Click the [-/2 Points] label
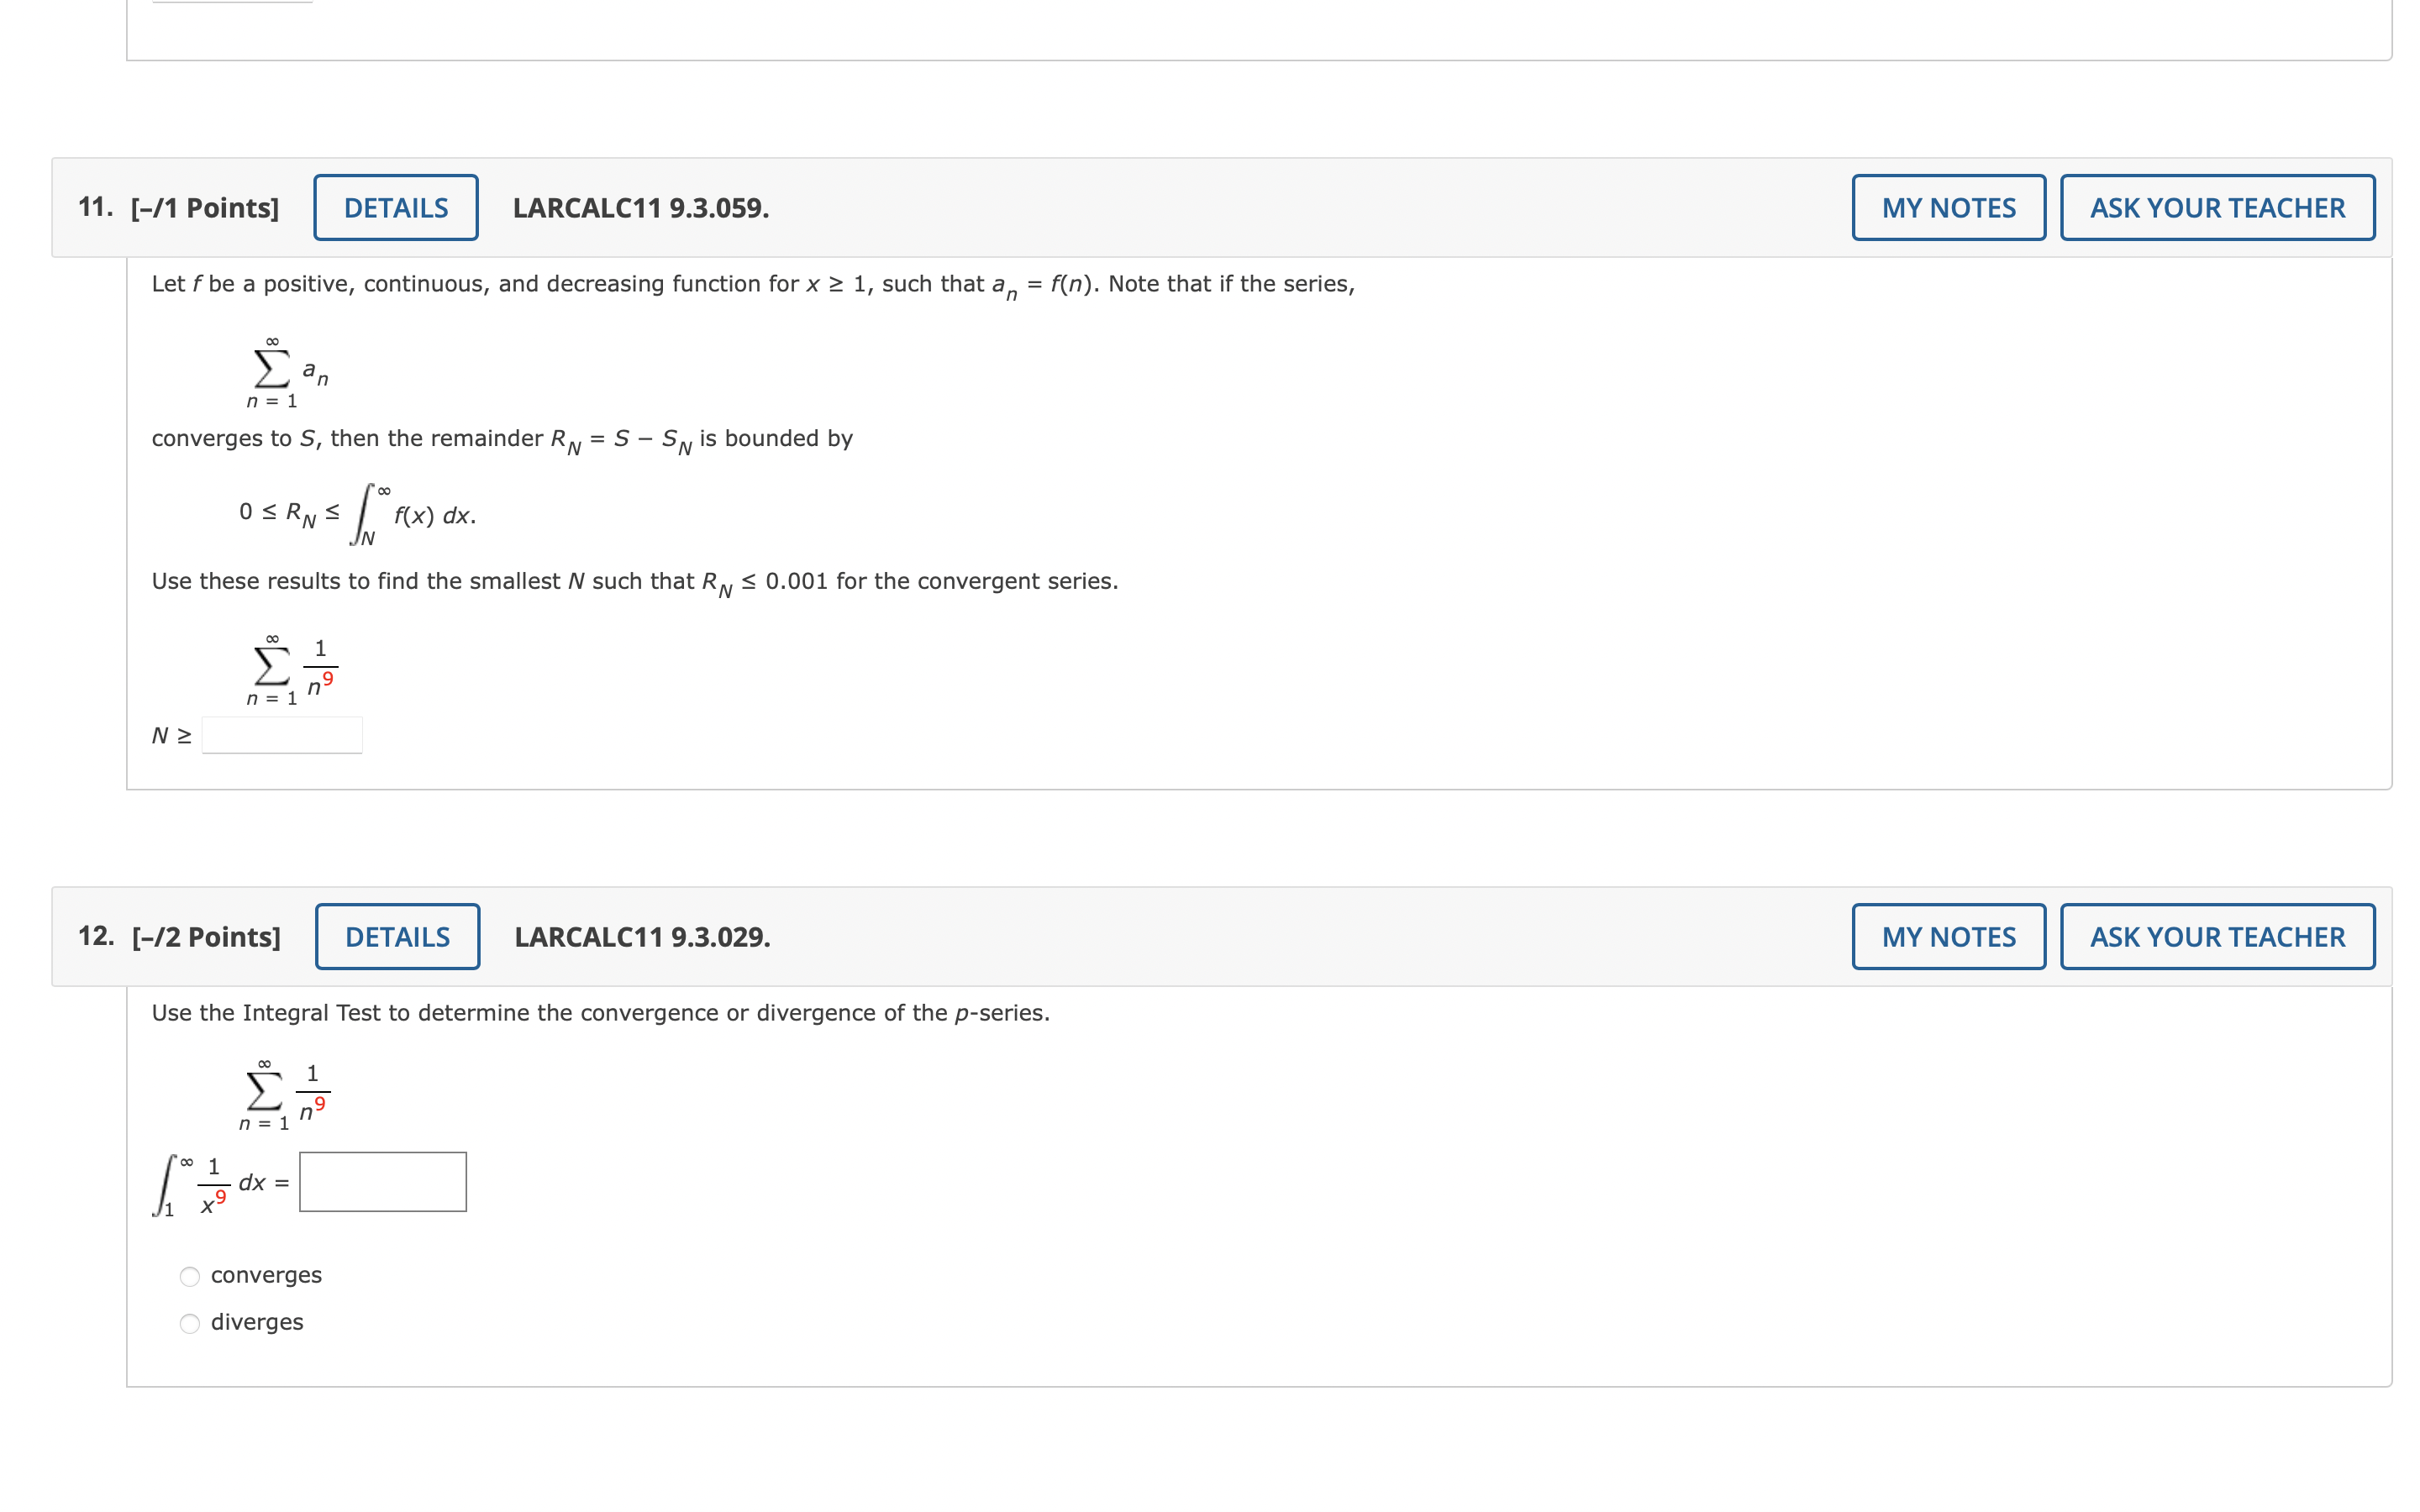 pyautogui.click(x=206, y=937)
